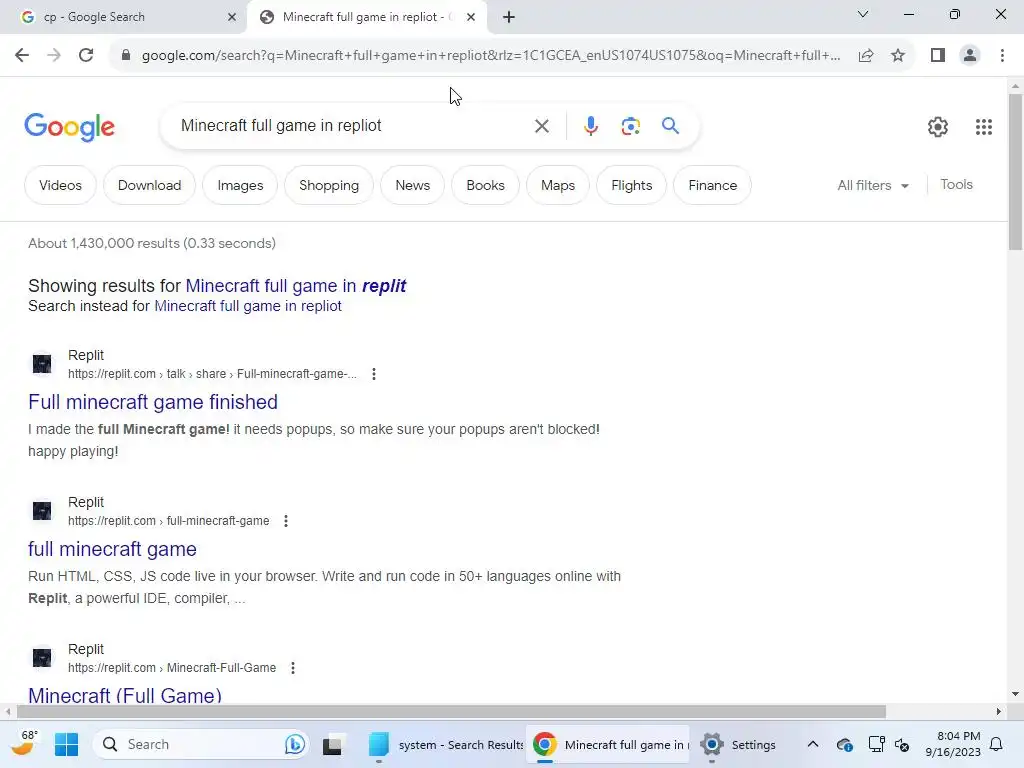Reload the current page
Viewport: 1024px width, 768px height.
click(x=86, y=55)
